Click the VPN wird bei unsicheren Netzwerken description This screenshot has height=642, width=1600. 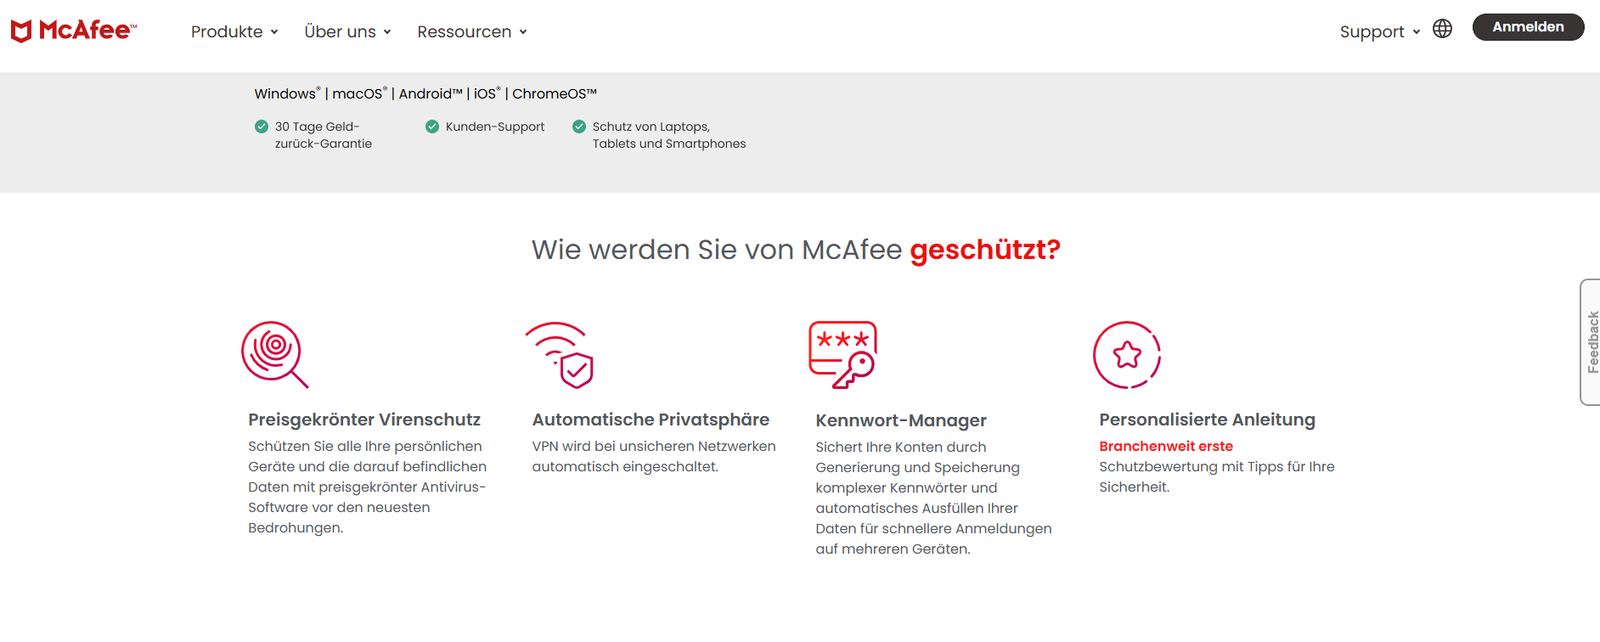click(654, 457)
